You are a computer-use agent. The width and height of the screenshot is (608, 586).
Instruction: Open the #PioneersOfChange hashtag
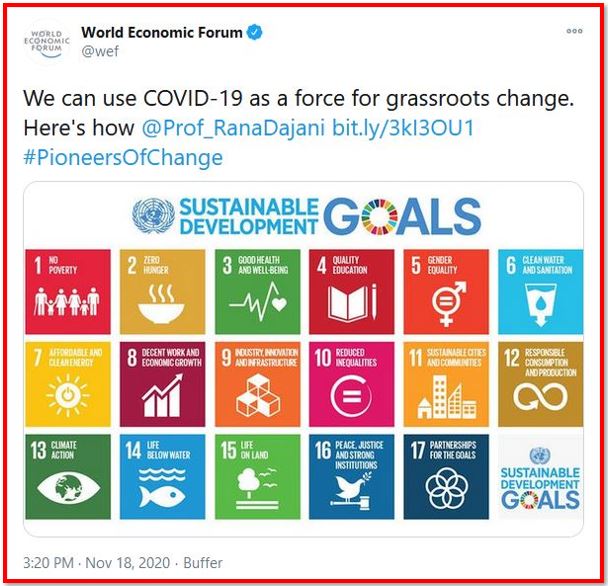[123, 157]
